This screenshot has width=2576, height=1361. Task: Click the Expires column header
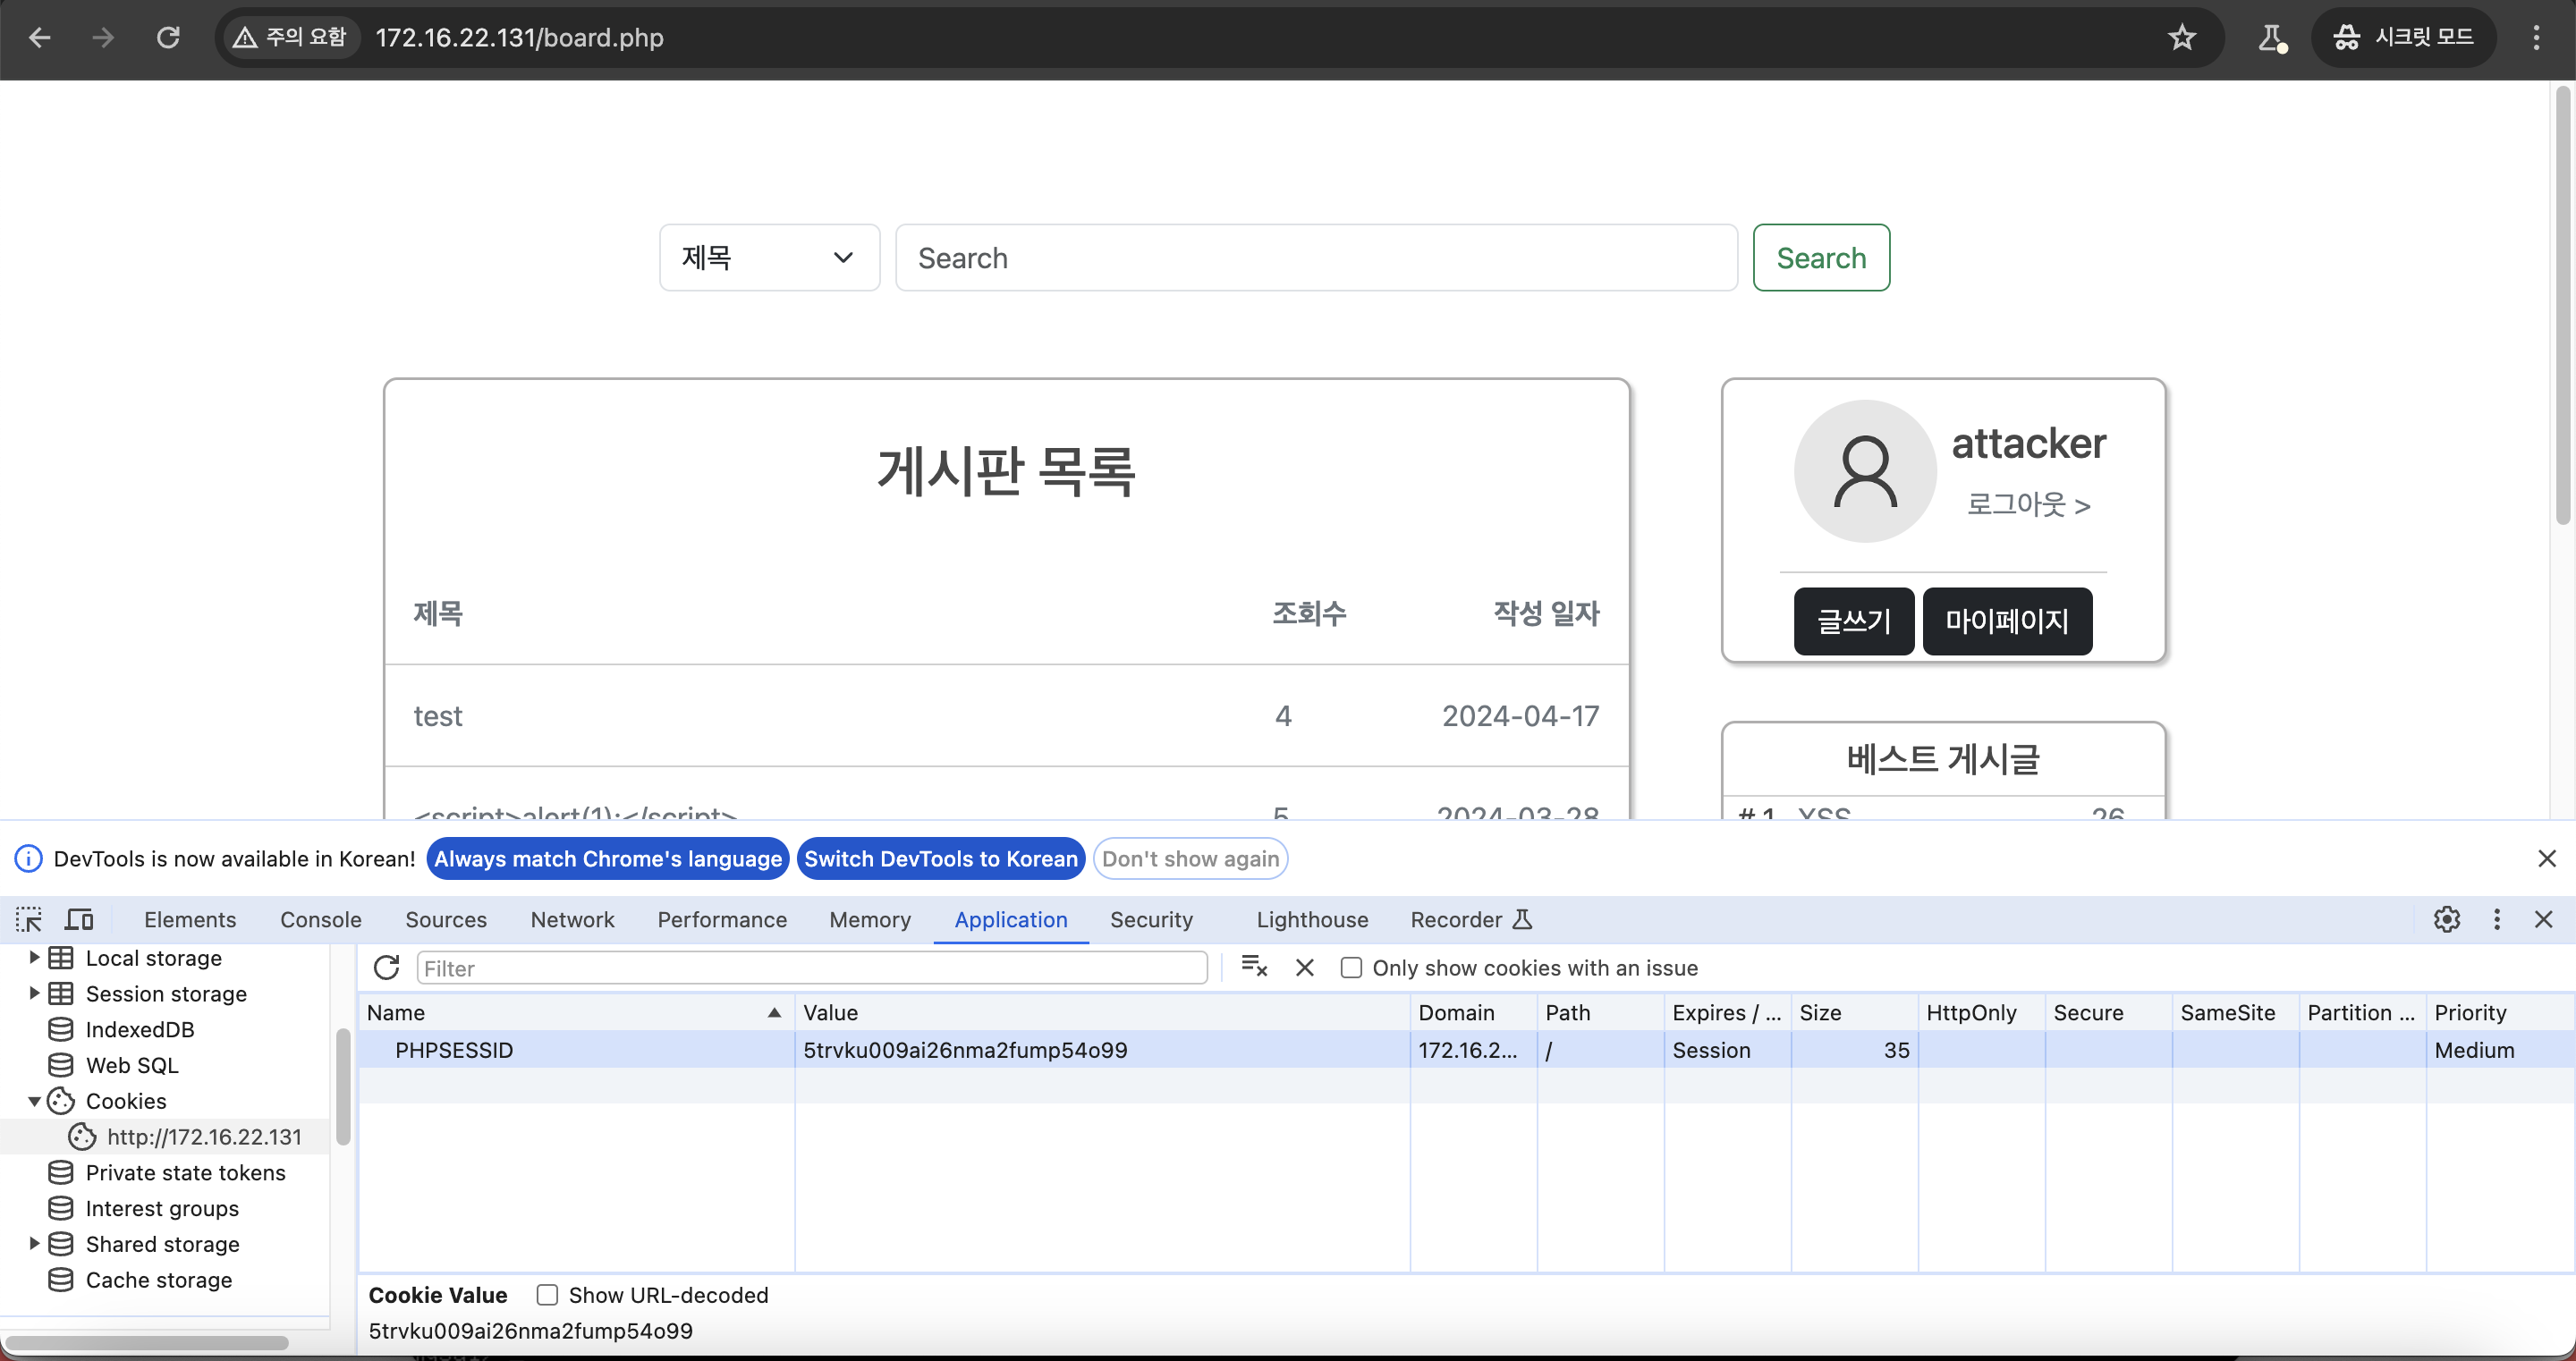[1727, 1012]
